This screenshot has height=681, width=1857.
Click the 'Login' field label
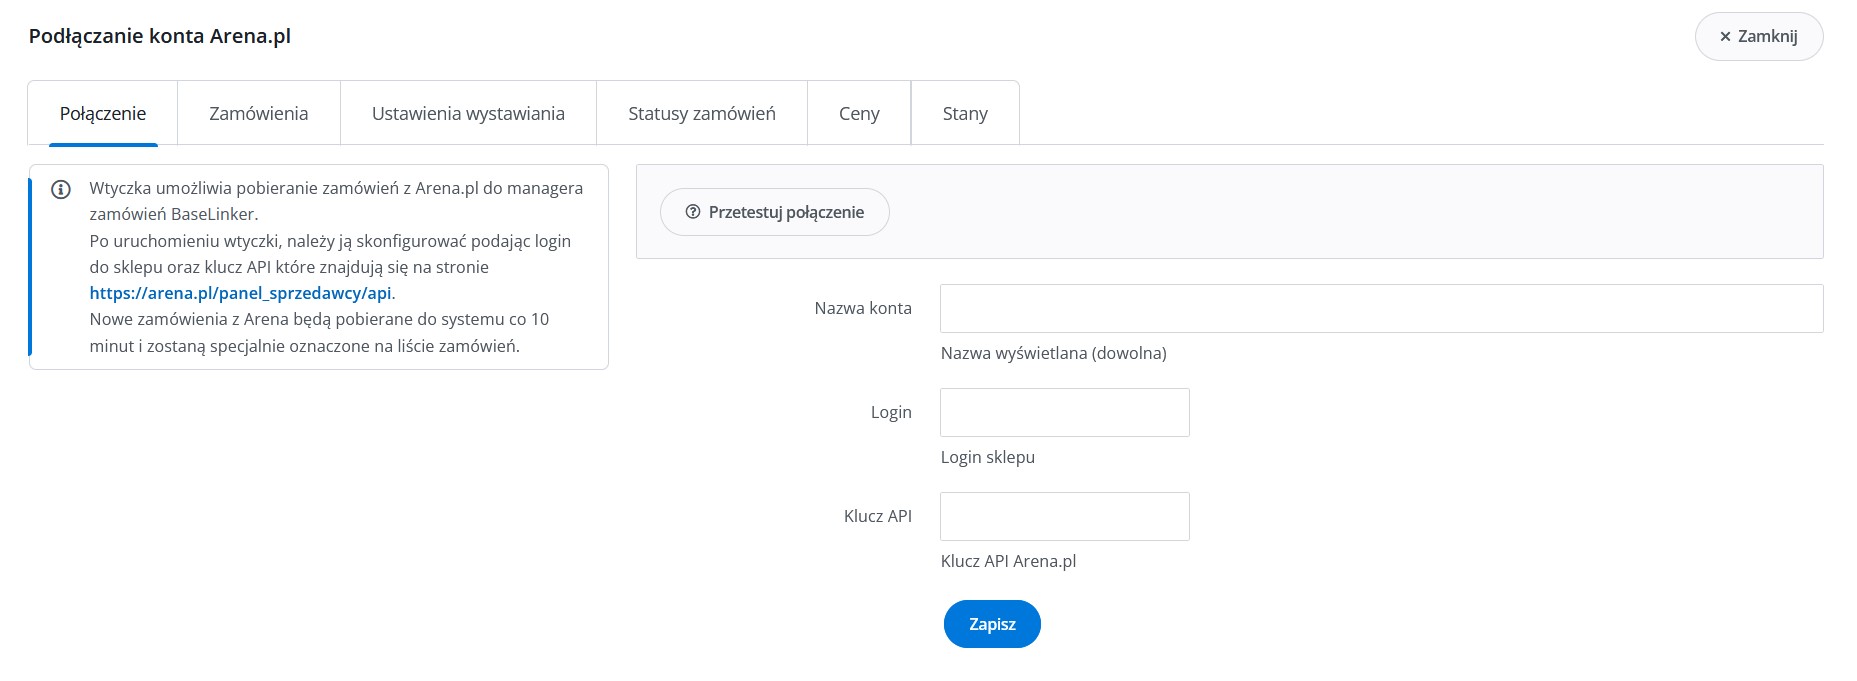(x=891, y=412)
